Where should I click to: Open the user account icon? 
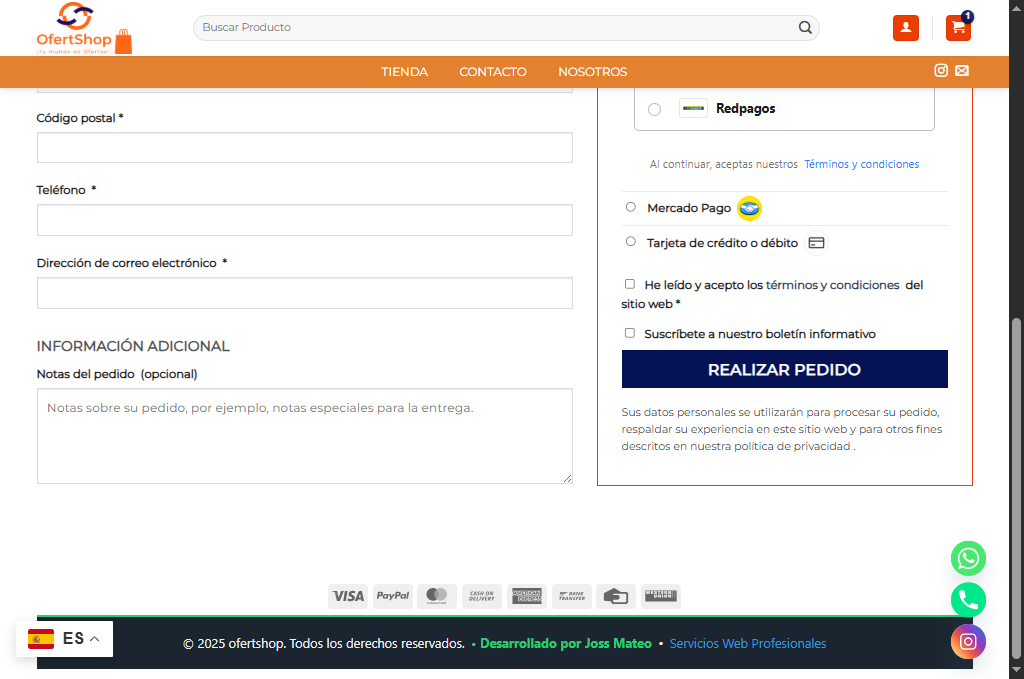pyautogui.click(x=905, y=28)
